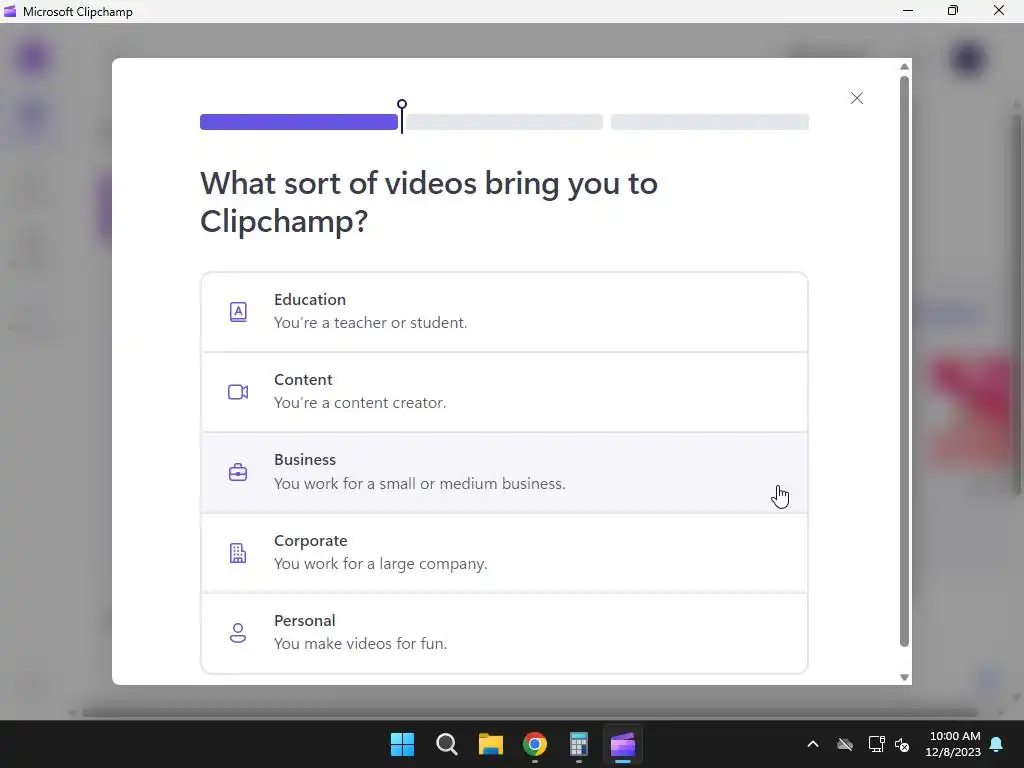1024x768 pixels.
Task: Open the Calculator app in the taskbar
Action: coord(579,744)
